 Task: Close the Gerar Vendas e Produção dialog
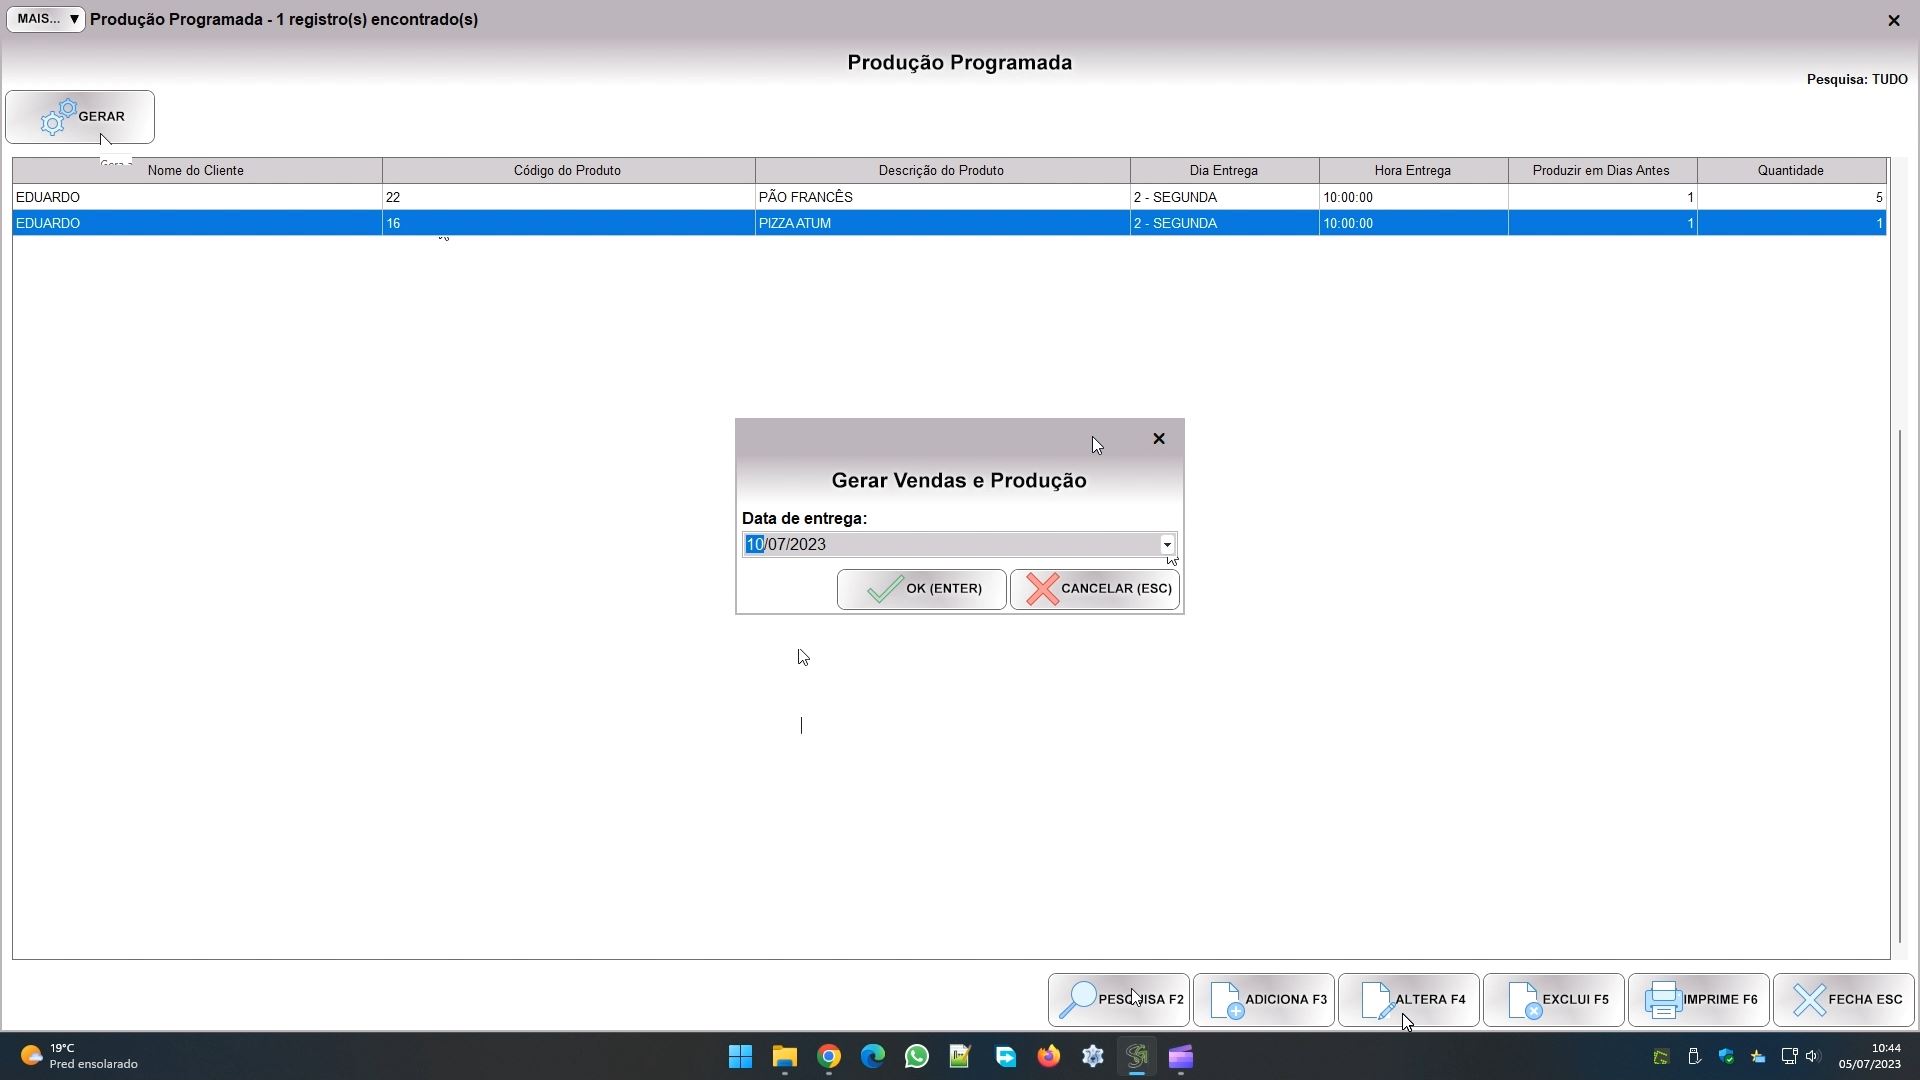1159,439
